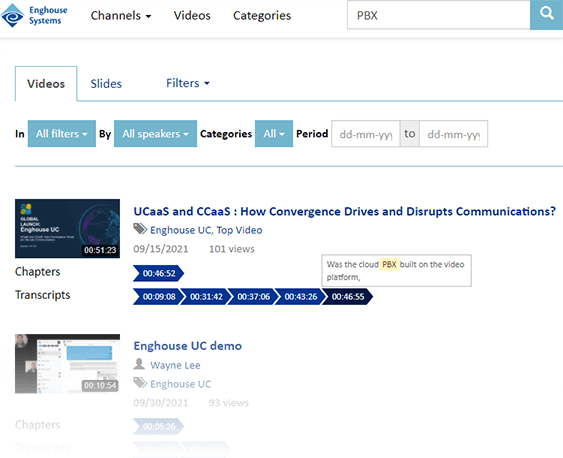Viewport: 563px width, 458px height.
Task: Click the '93 views' text
Action: pyautogui.click(x=229, y=402)
